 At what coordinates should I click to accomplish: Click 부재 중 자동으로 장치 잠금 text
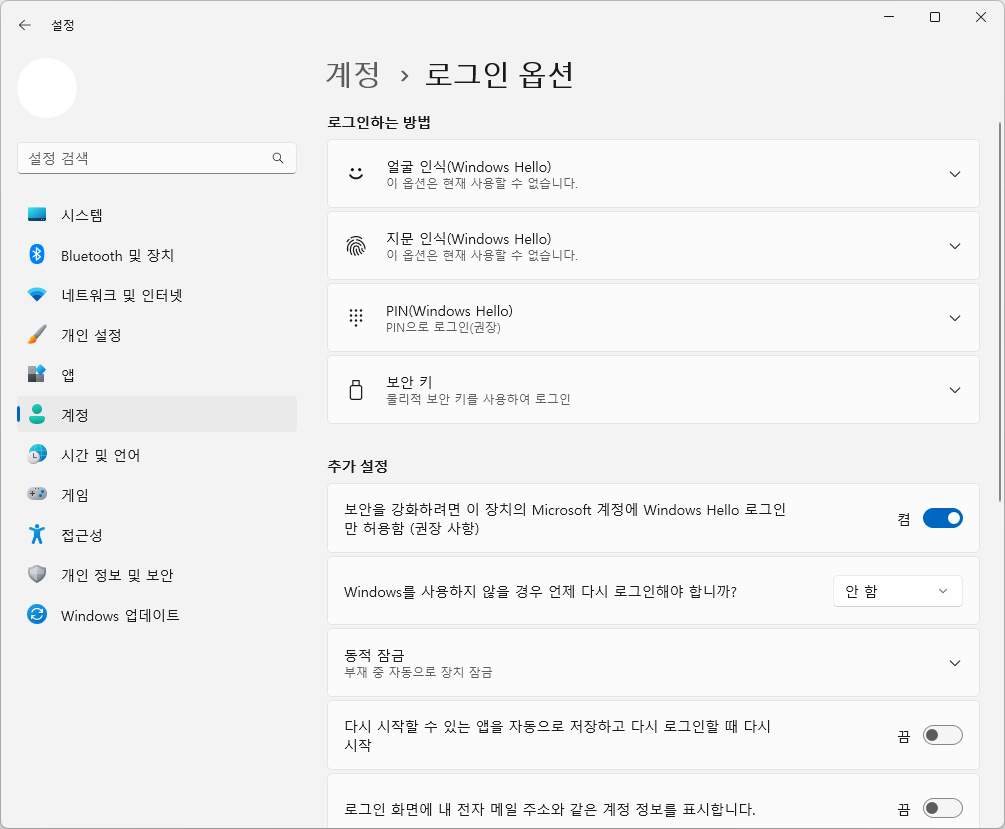click(x=419, y=672)
